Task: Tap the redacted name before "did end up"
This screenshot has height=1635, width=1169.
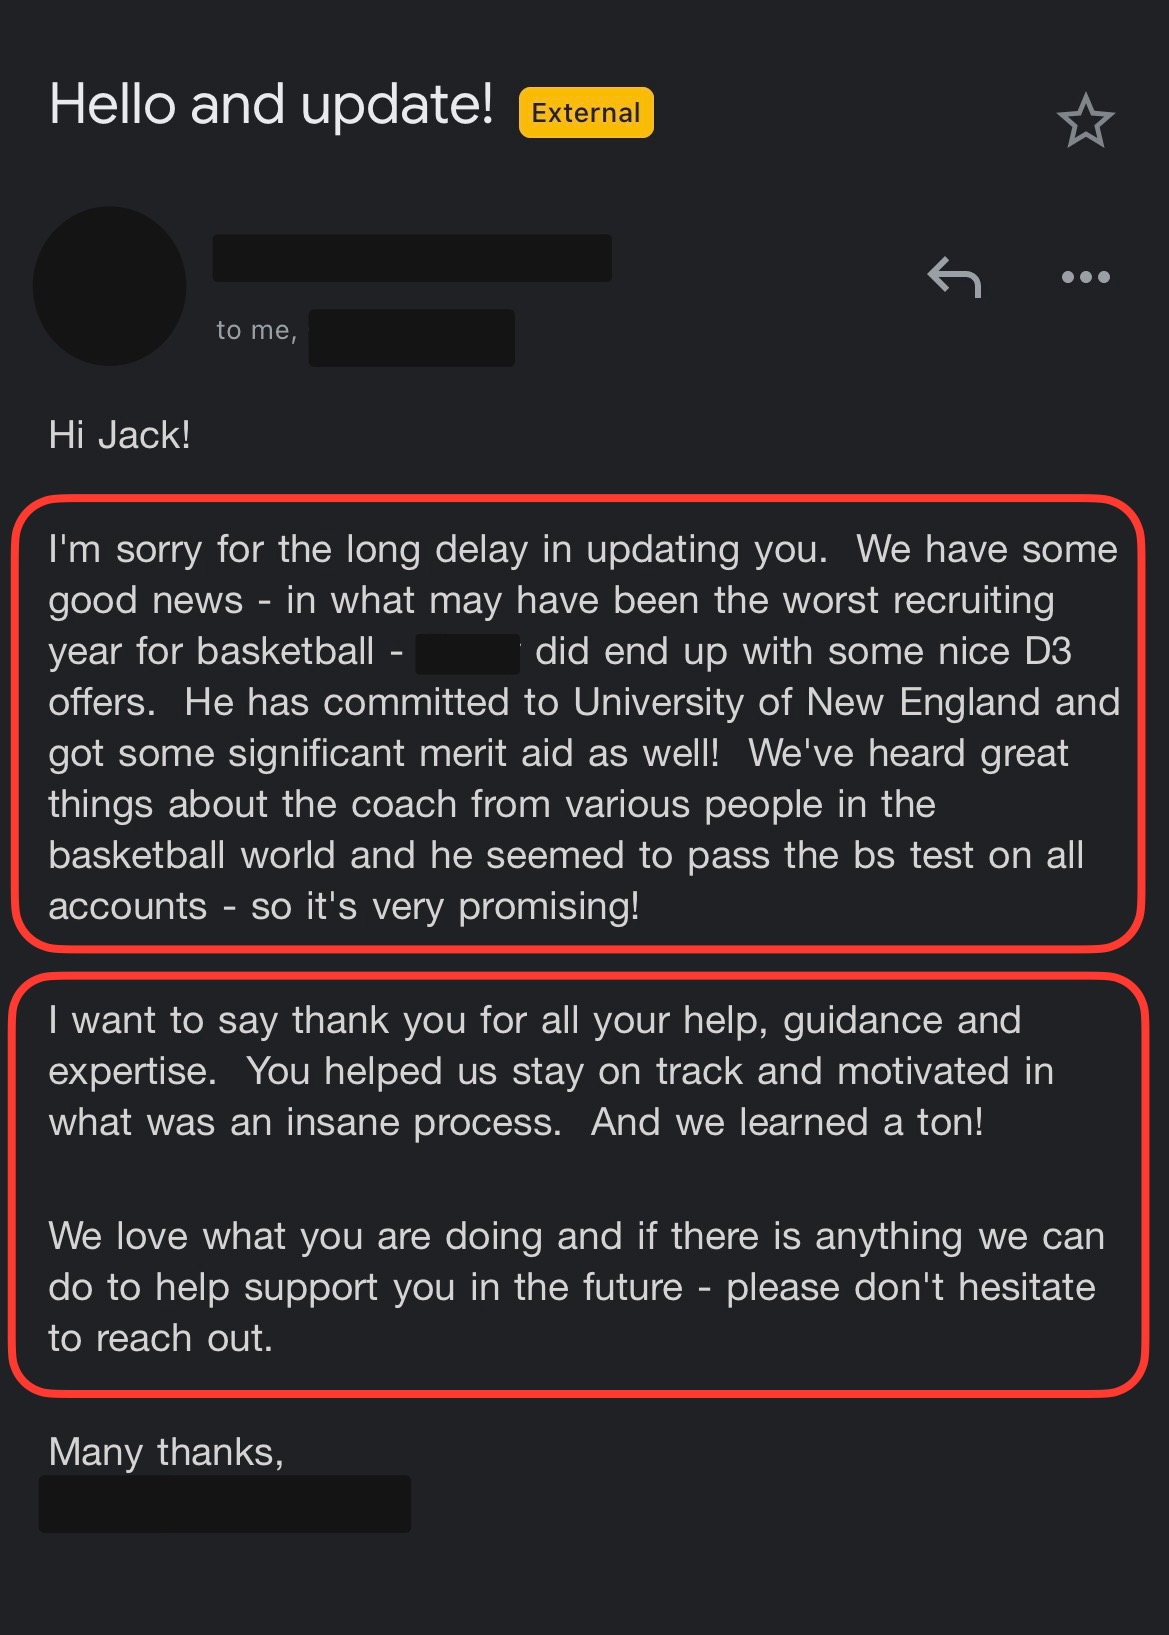Action: (467, 653)
